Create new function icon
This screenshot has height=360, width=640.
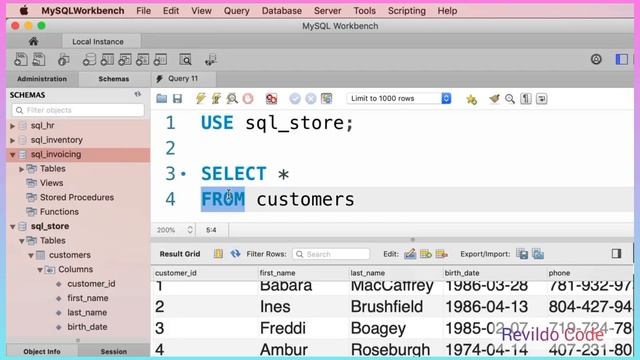160,60
